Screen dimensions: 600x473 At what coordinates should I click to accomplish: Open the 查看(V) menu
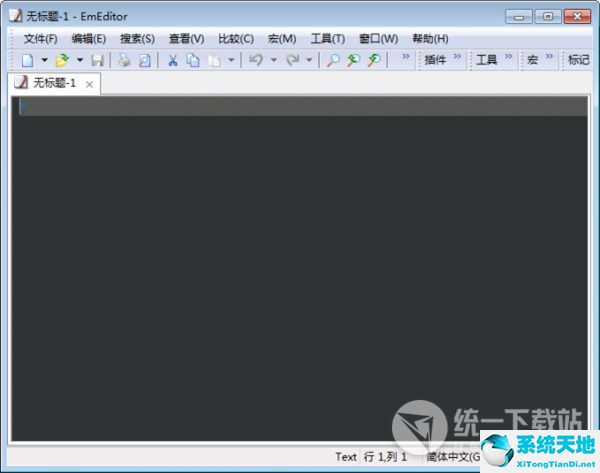(186, 39)
